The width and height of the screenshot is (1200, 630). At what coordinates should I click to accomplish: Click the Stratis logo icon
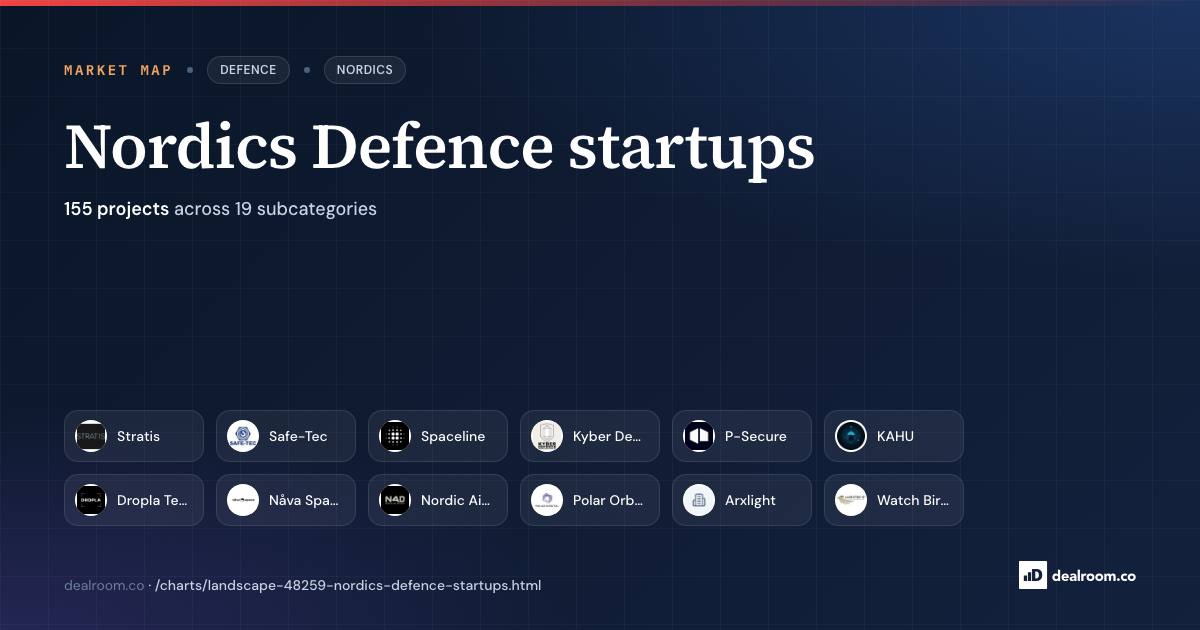point(91,436)
